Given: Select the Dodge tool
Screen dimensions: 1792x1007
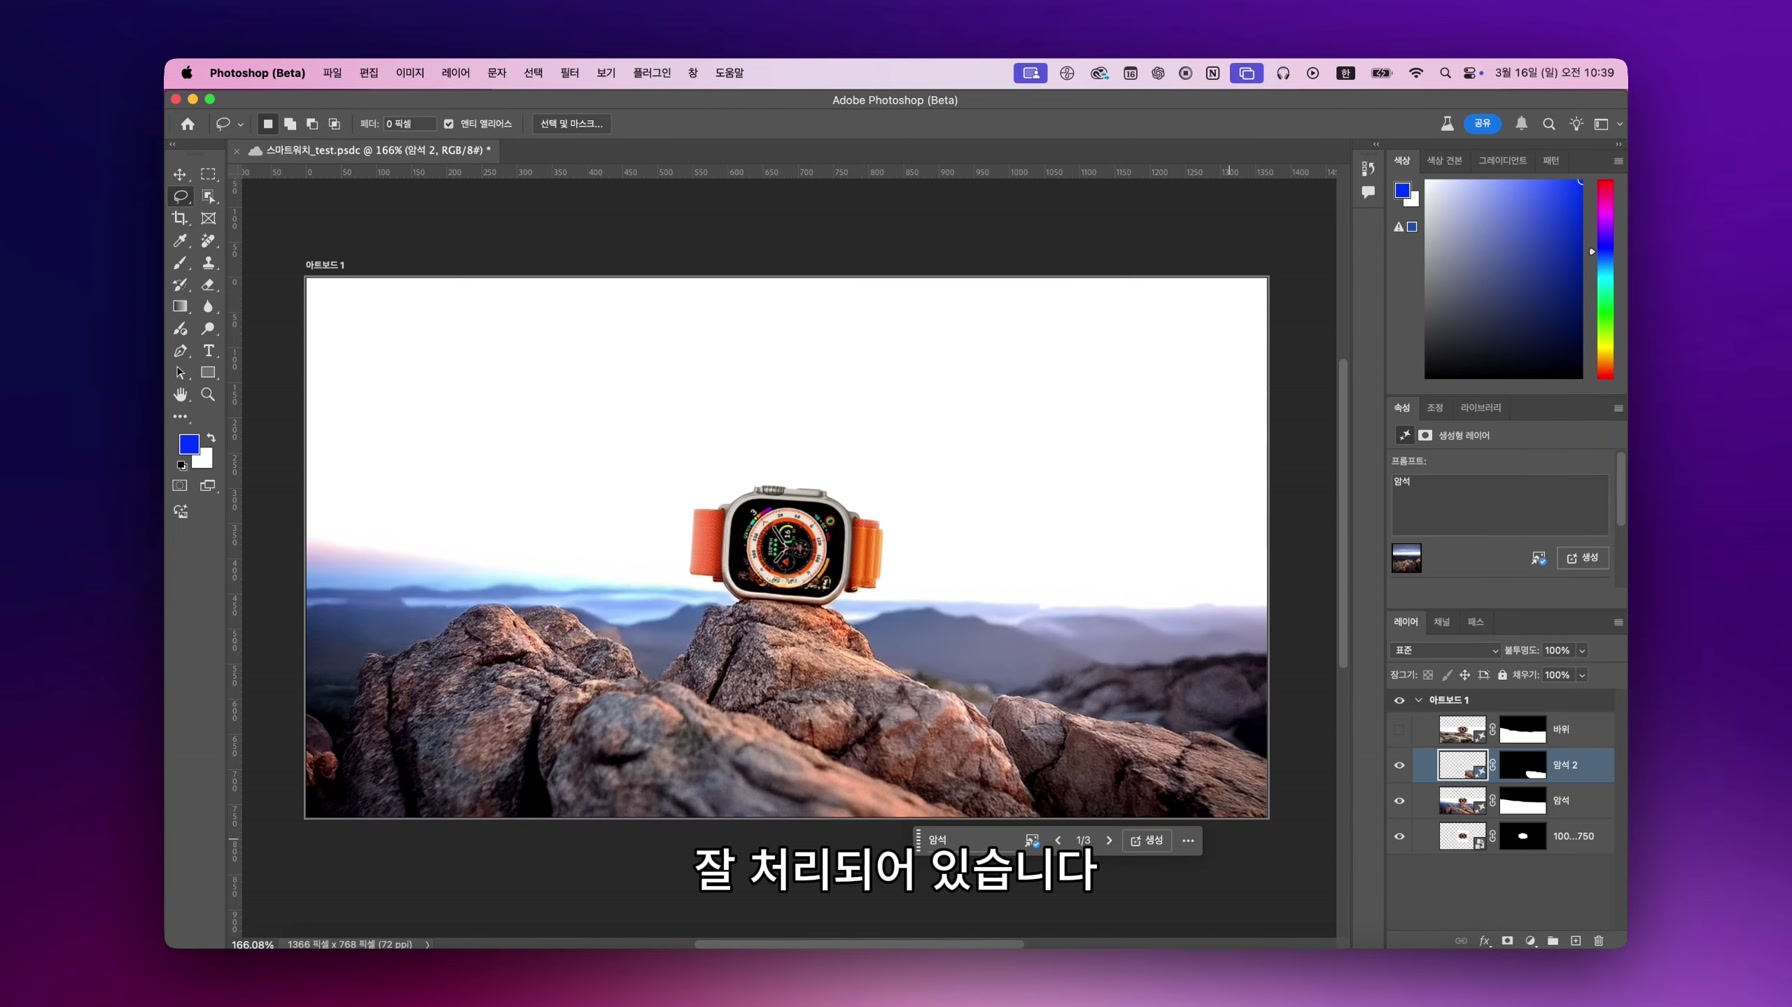Looking at the screenshot, I should pyautogui.click(x=208, y=329).
